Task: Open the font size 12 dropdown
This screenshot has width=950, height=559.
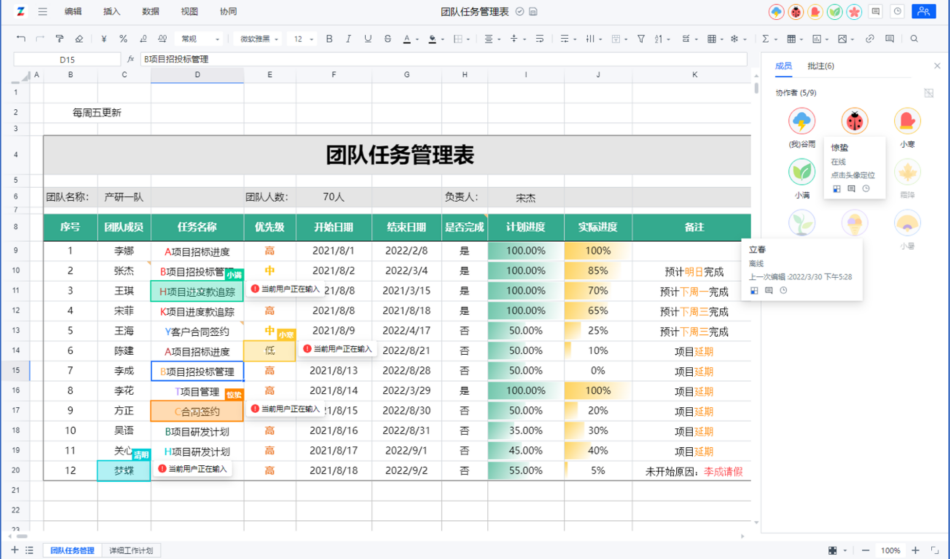Action: click(x=301, y=39)
